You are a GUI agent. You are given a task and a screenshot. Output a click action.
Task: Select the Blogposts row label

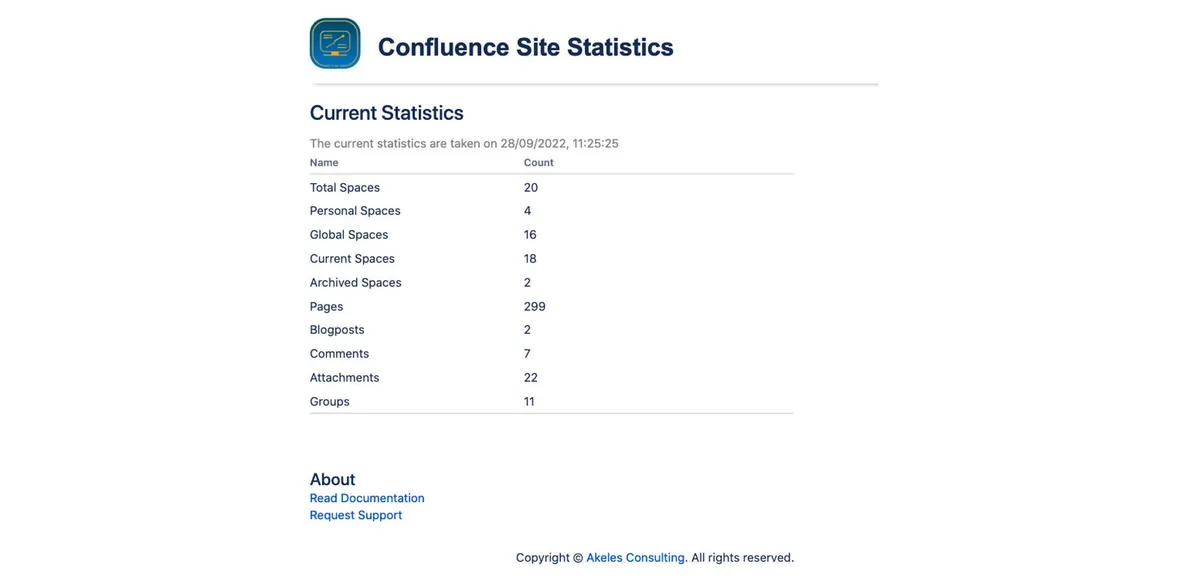click(337, 330)
